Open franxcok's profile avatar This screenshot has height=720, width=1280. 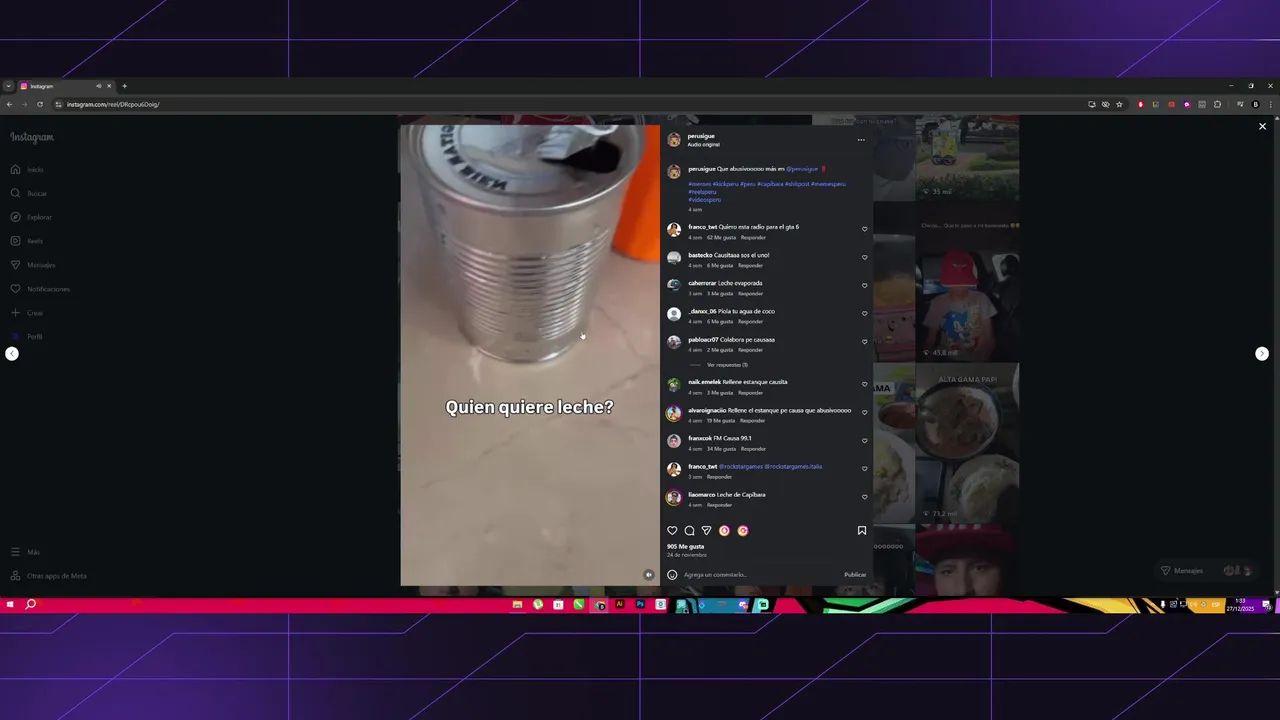click(x=674, y=441)
